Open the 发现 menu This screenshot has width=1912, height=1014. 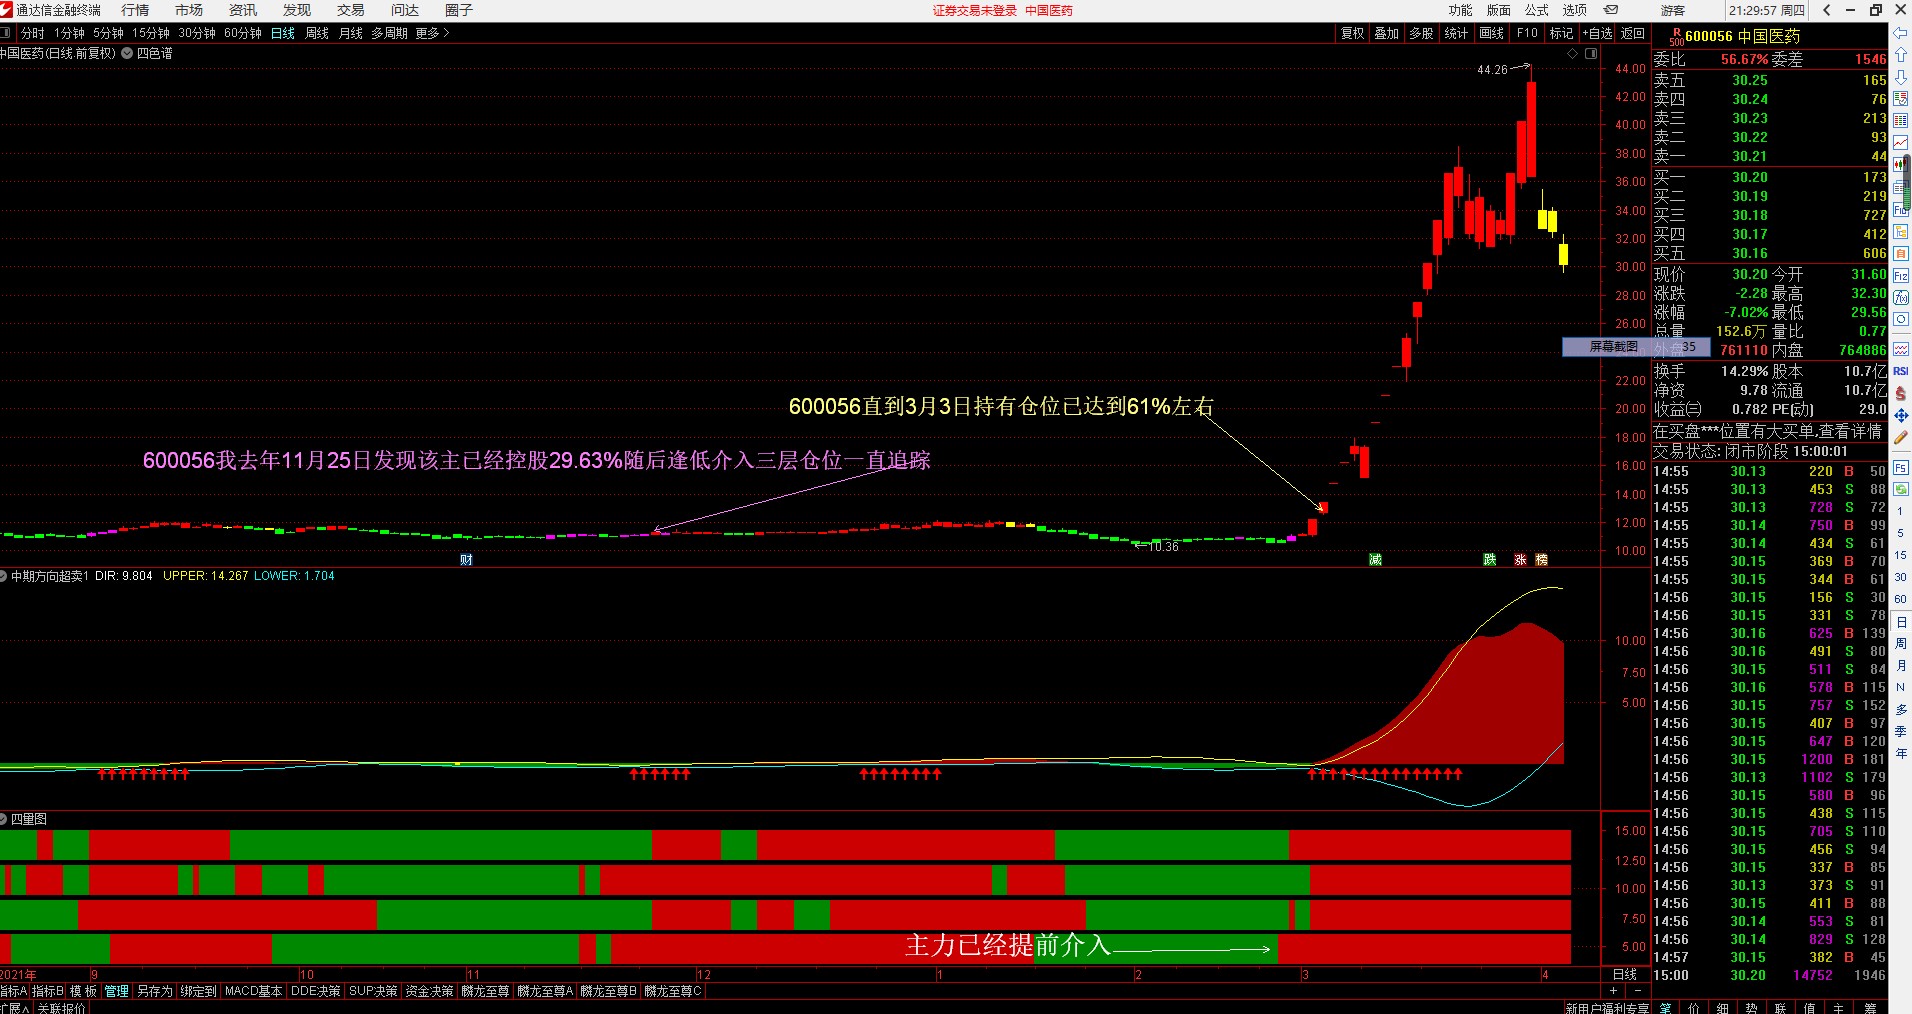(297, 10)
